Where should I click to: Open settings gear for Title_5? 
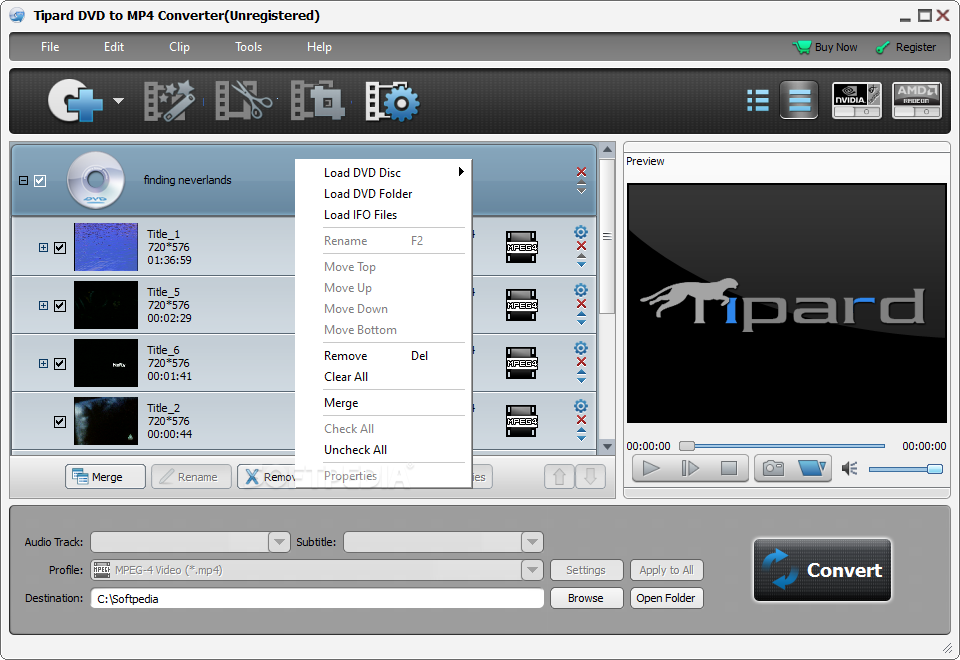pos(581,290)
